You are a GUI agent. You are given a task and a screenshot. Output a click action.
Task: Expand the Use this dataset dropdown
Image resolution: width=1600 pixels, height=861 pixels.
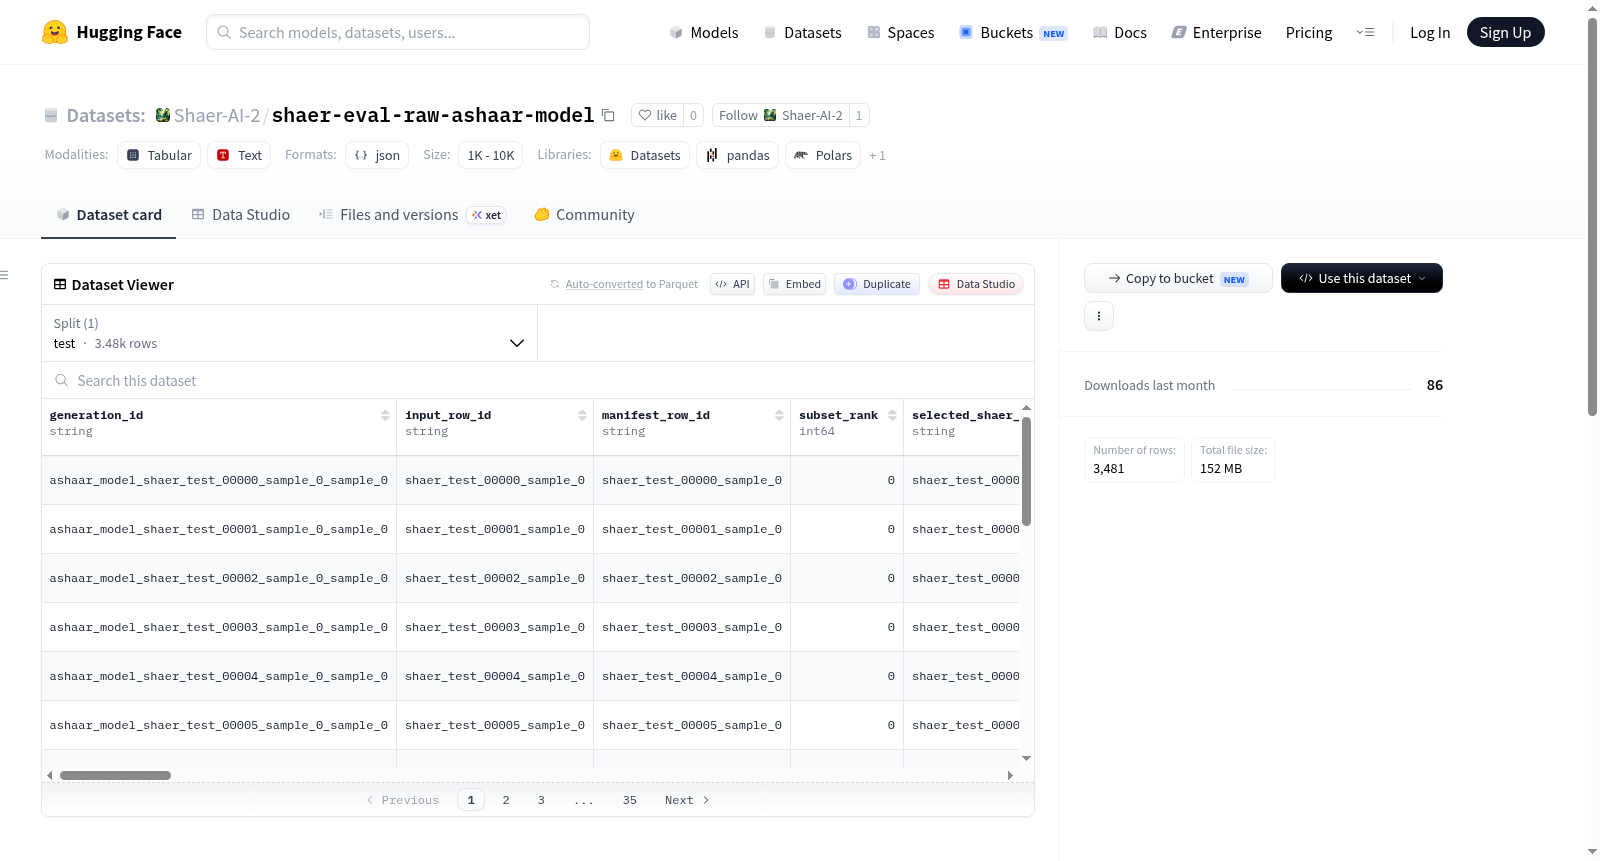(x=1362, y=278)
